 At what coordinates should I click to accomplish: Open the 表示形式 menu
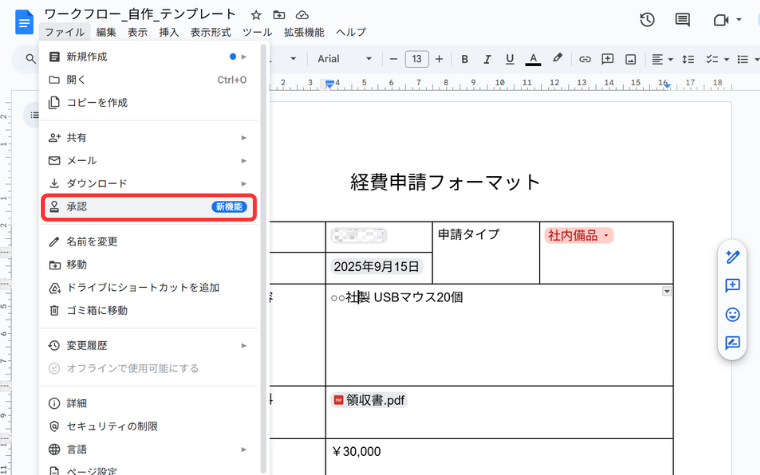(210, 32)
